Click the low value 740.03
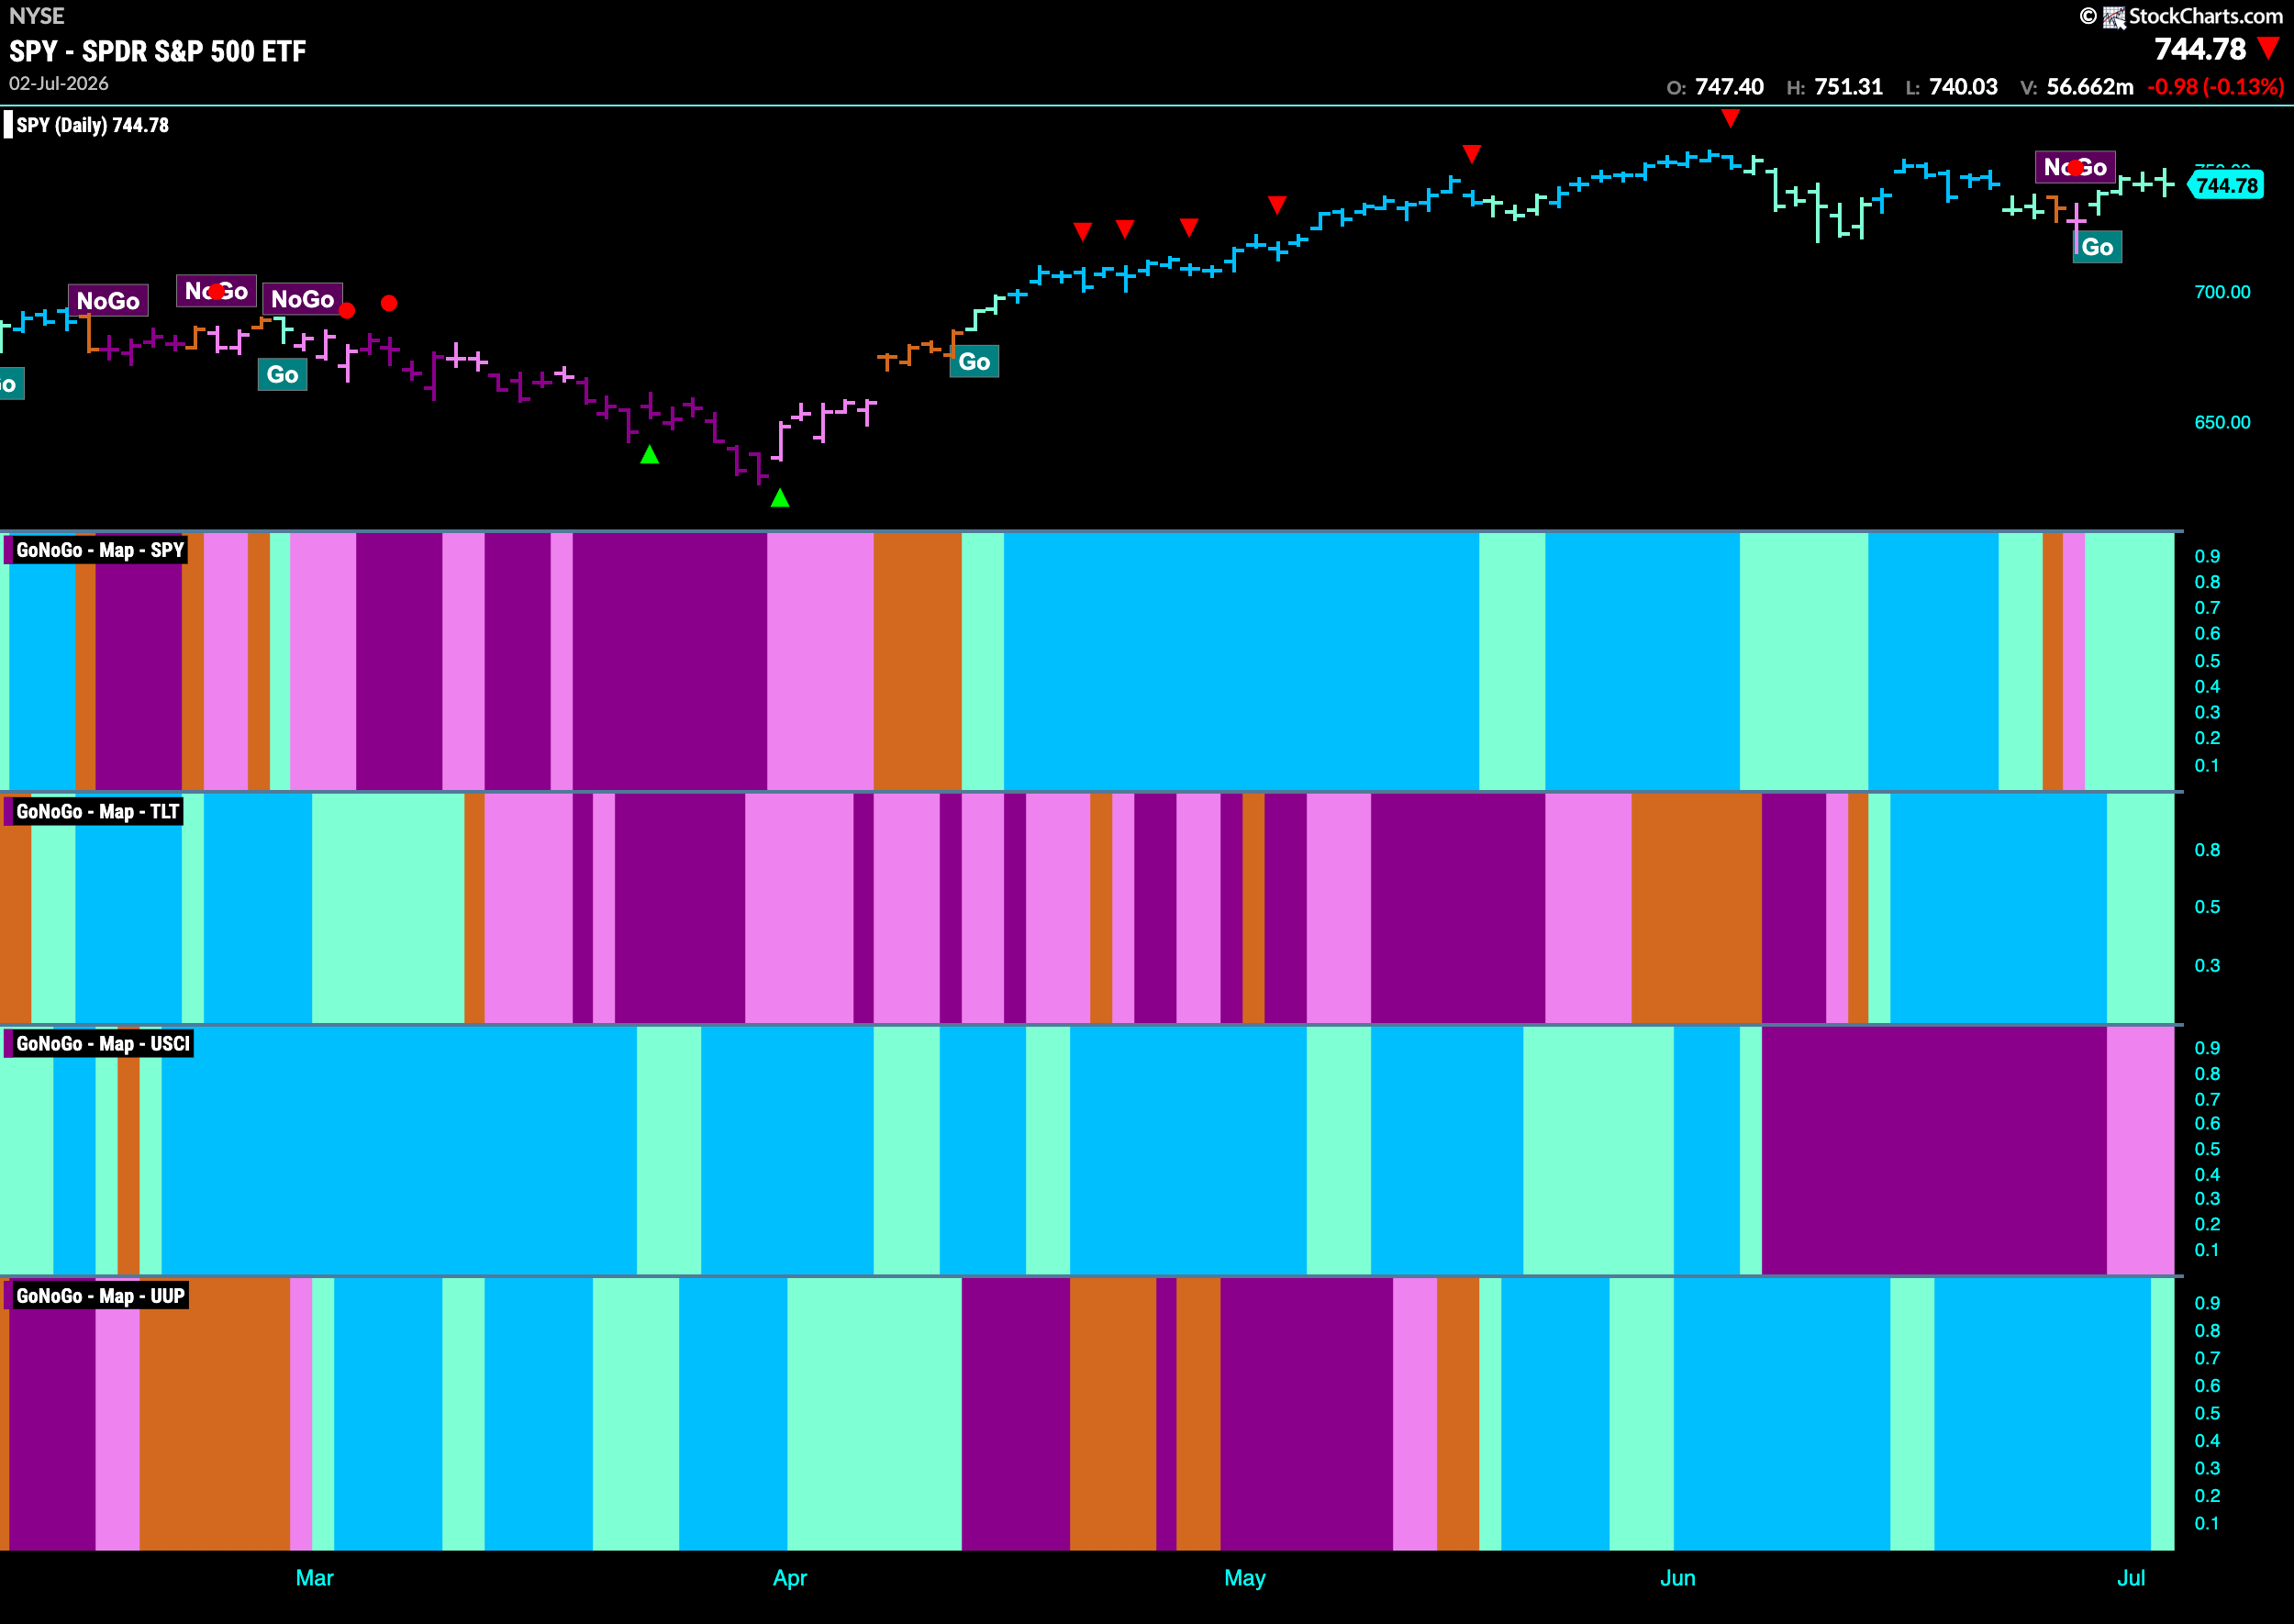 (1963, 87)
